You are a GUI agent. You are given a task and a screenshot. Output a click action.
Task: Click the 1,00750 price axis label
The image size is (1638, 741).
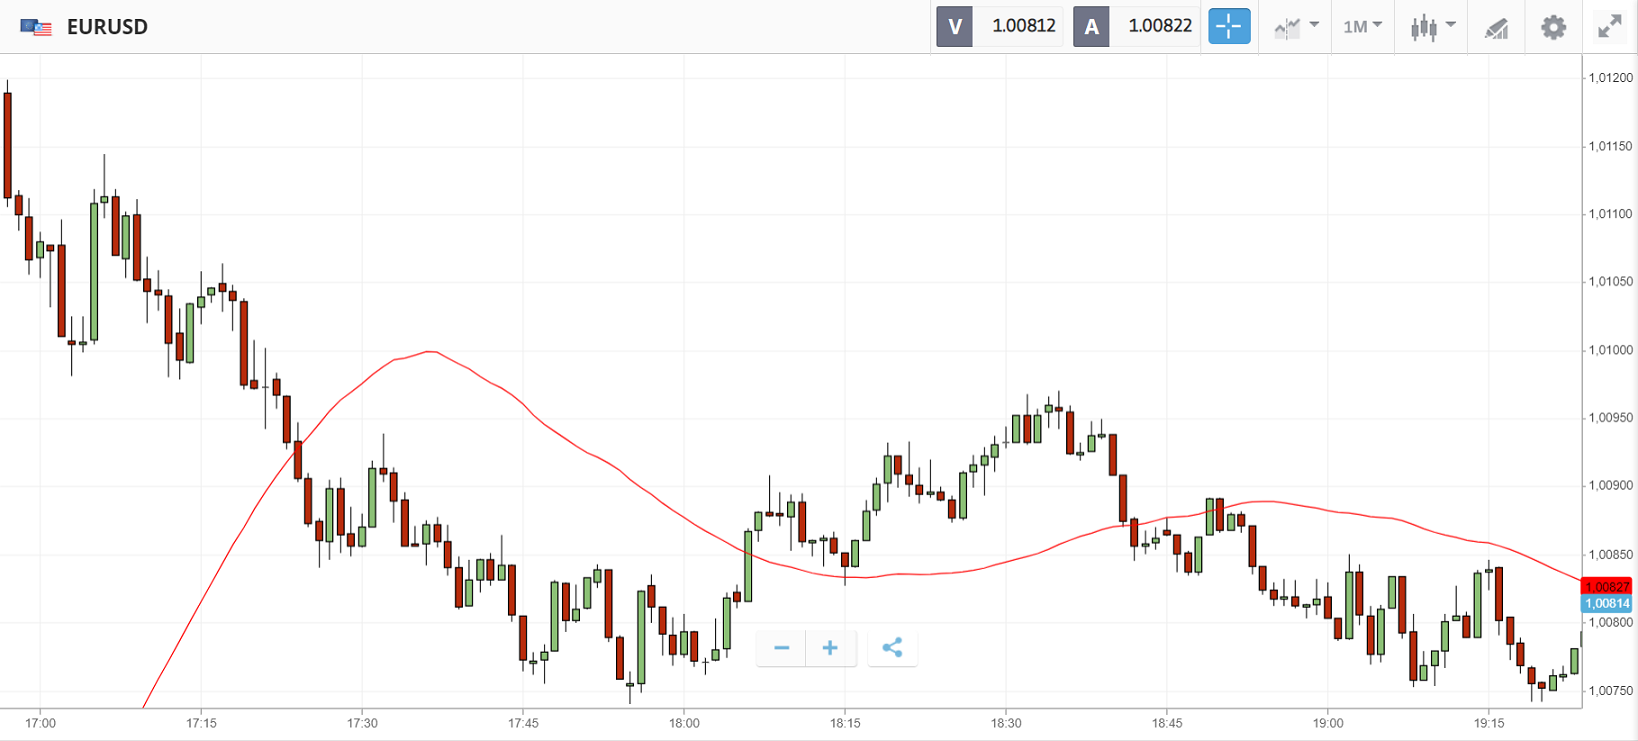(x=1610, y=691)
